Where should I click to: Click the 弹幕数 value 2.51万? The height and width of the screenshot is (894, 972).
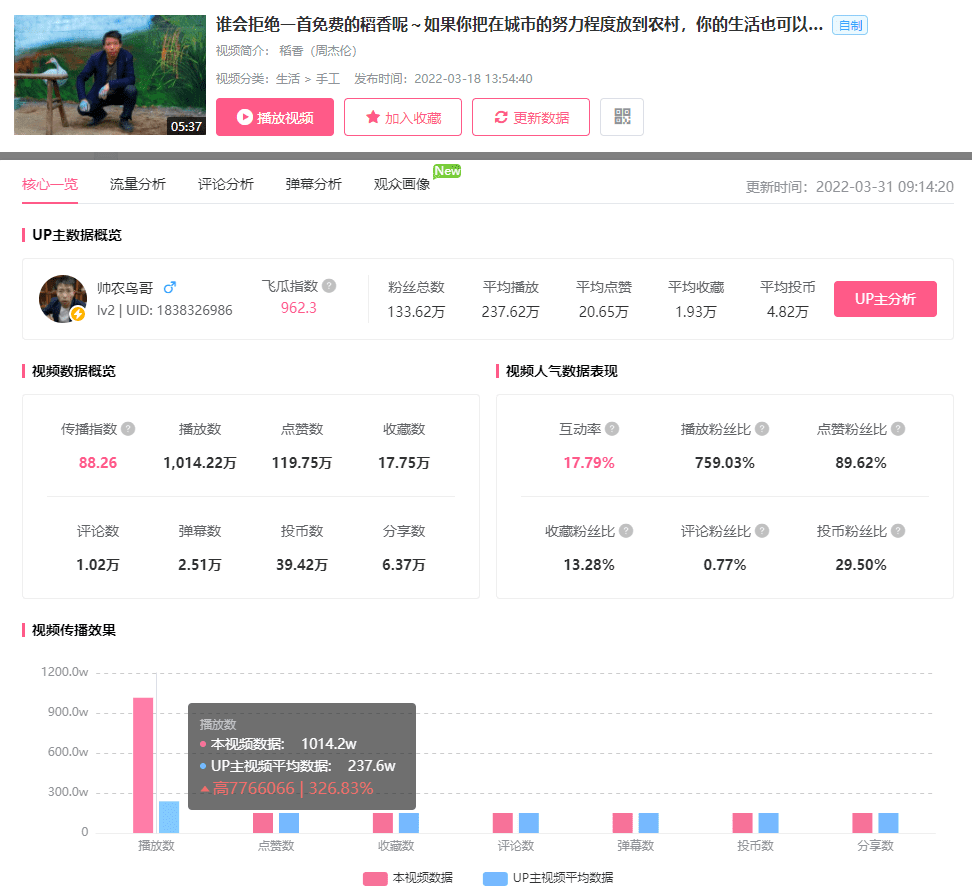pos(200,565)
